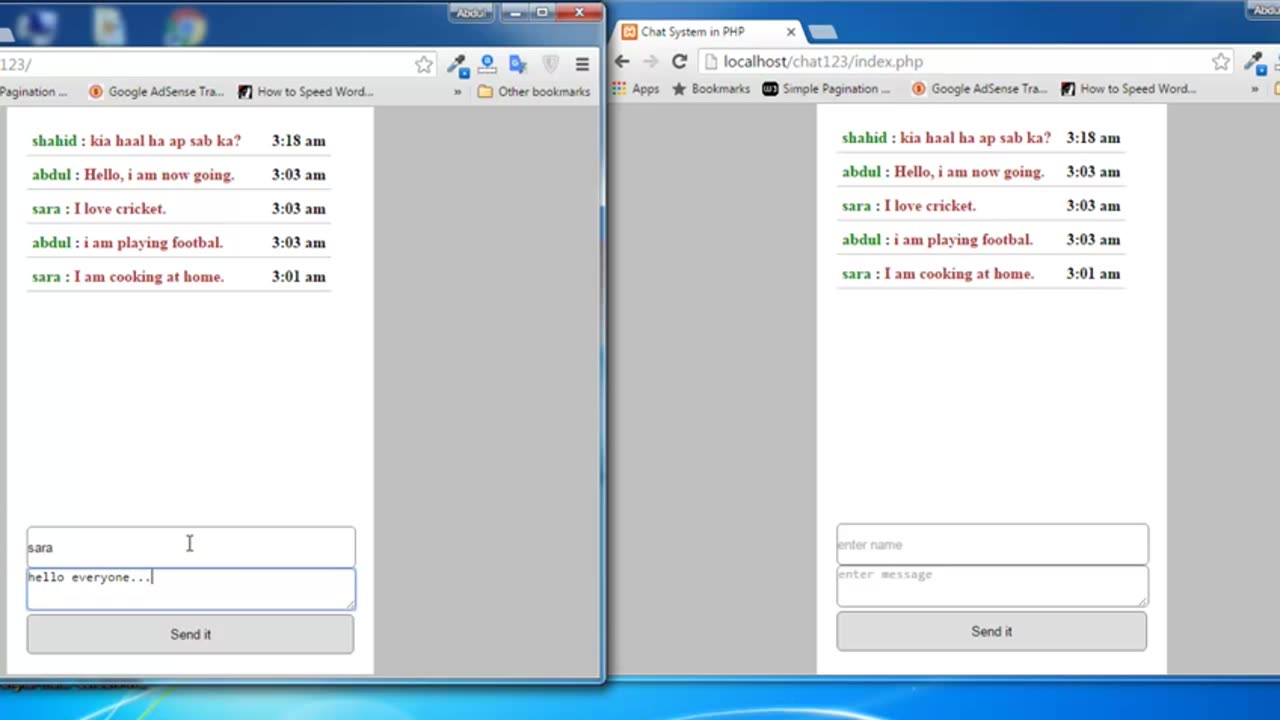Click forward arrow in right browser window

[651, 62]
